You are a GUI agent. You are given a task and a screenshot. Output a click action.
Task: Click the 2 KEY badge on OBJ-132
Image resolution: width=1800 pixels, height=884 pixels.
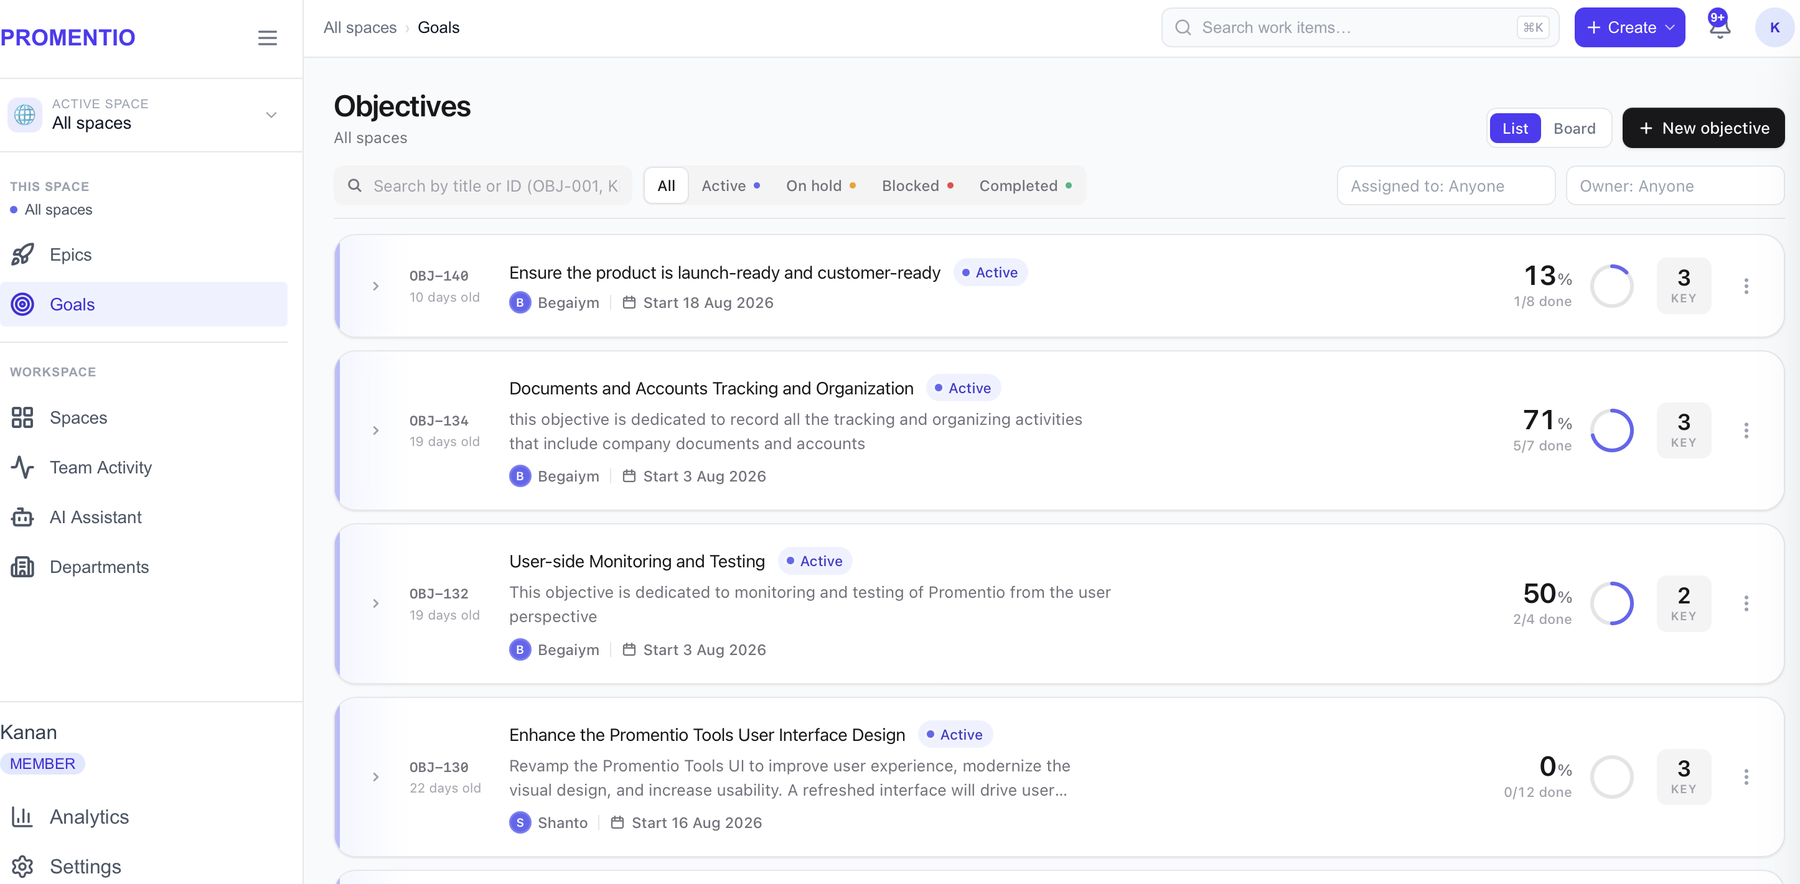[x=1684, y=604]
